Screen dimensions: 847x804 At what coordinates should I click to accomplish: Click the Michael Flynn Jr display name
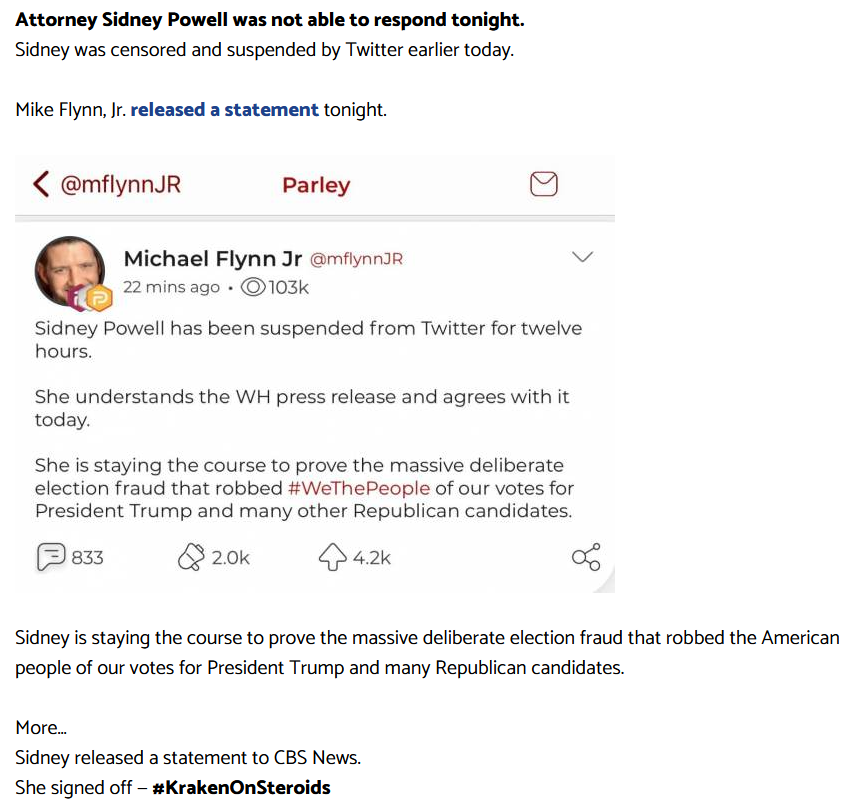[x=213, y=259]
